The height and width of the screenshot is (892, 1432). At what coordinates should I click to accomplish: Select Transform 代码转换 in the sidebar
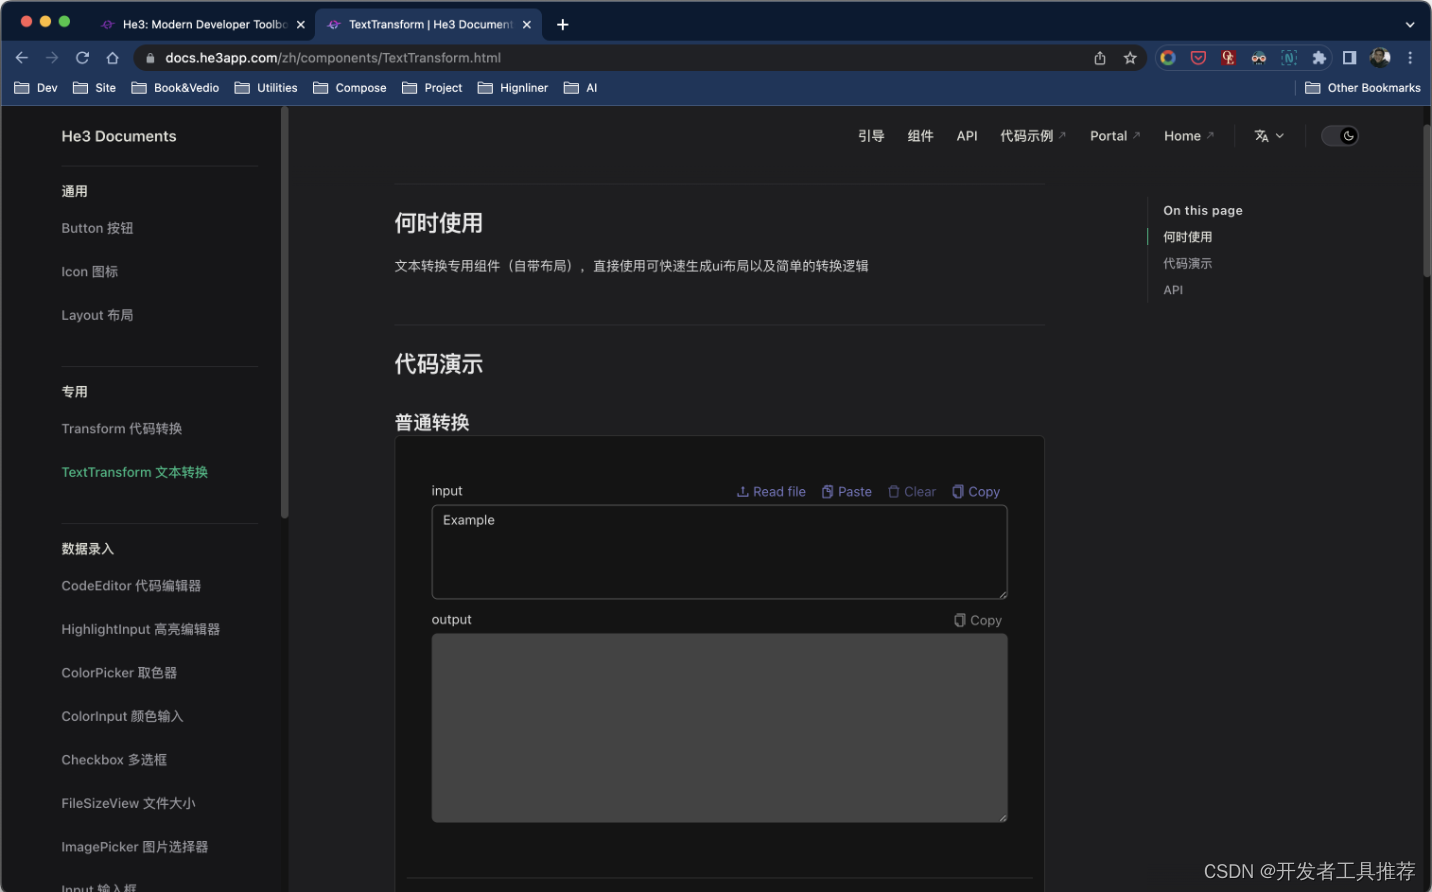121,428
